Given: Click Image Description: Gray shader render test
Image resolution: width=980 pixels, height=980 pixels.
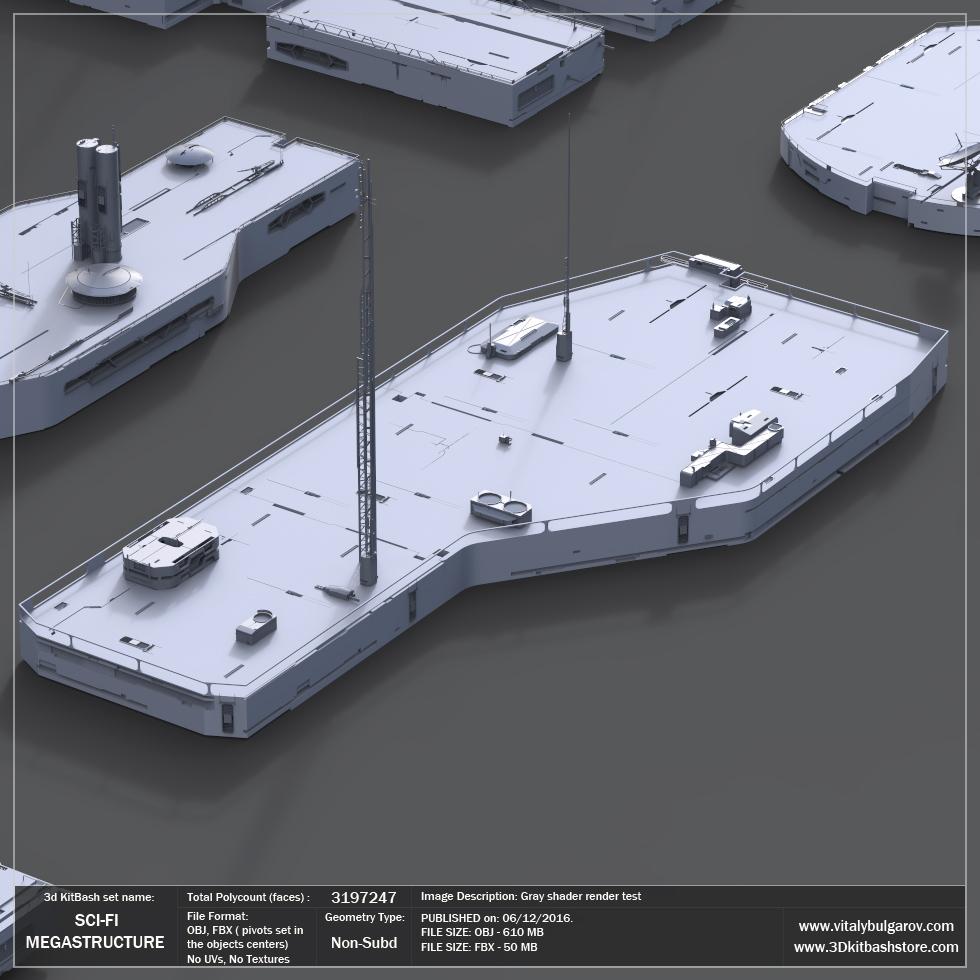Looking at the screenshot, I should point(531,896).
